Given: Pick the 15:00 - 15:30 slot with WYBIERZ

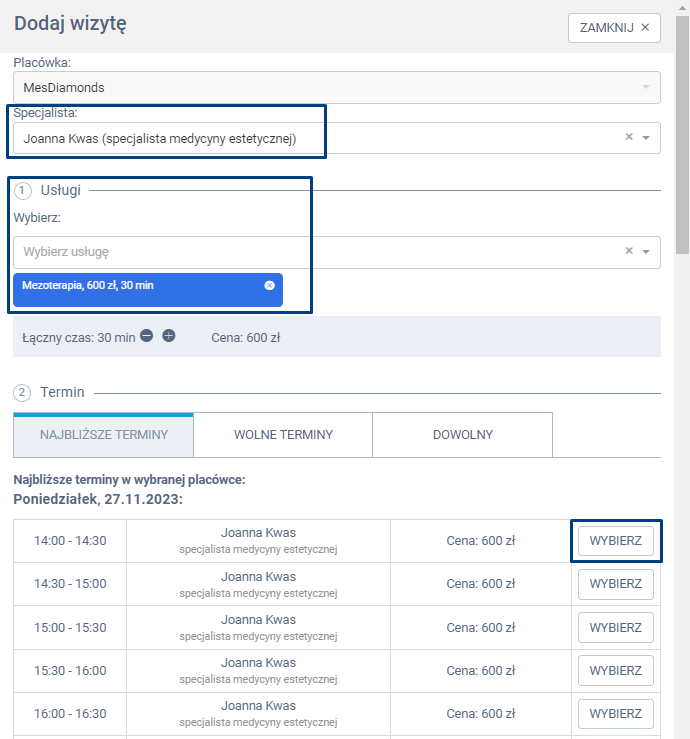Looking at the screenshot, I should pyautogui.click(x=615, y=628).
